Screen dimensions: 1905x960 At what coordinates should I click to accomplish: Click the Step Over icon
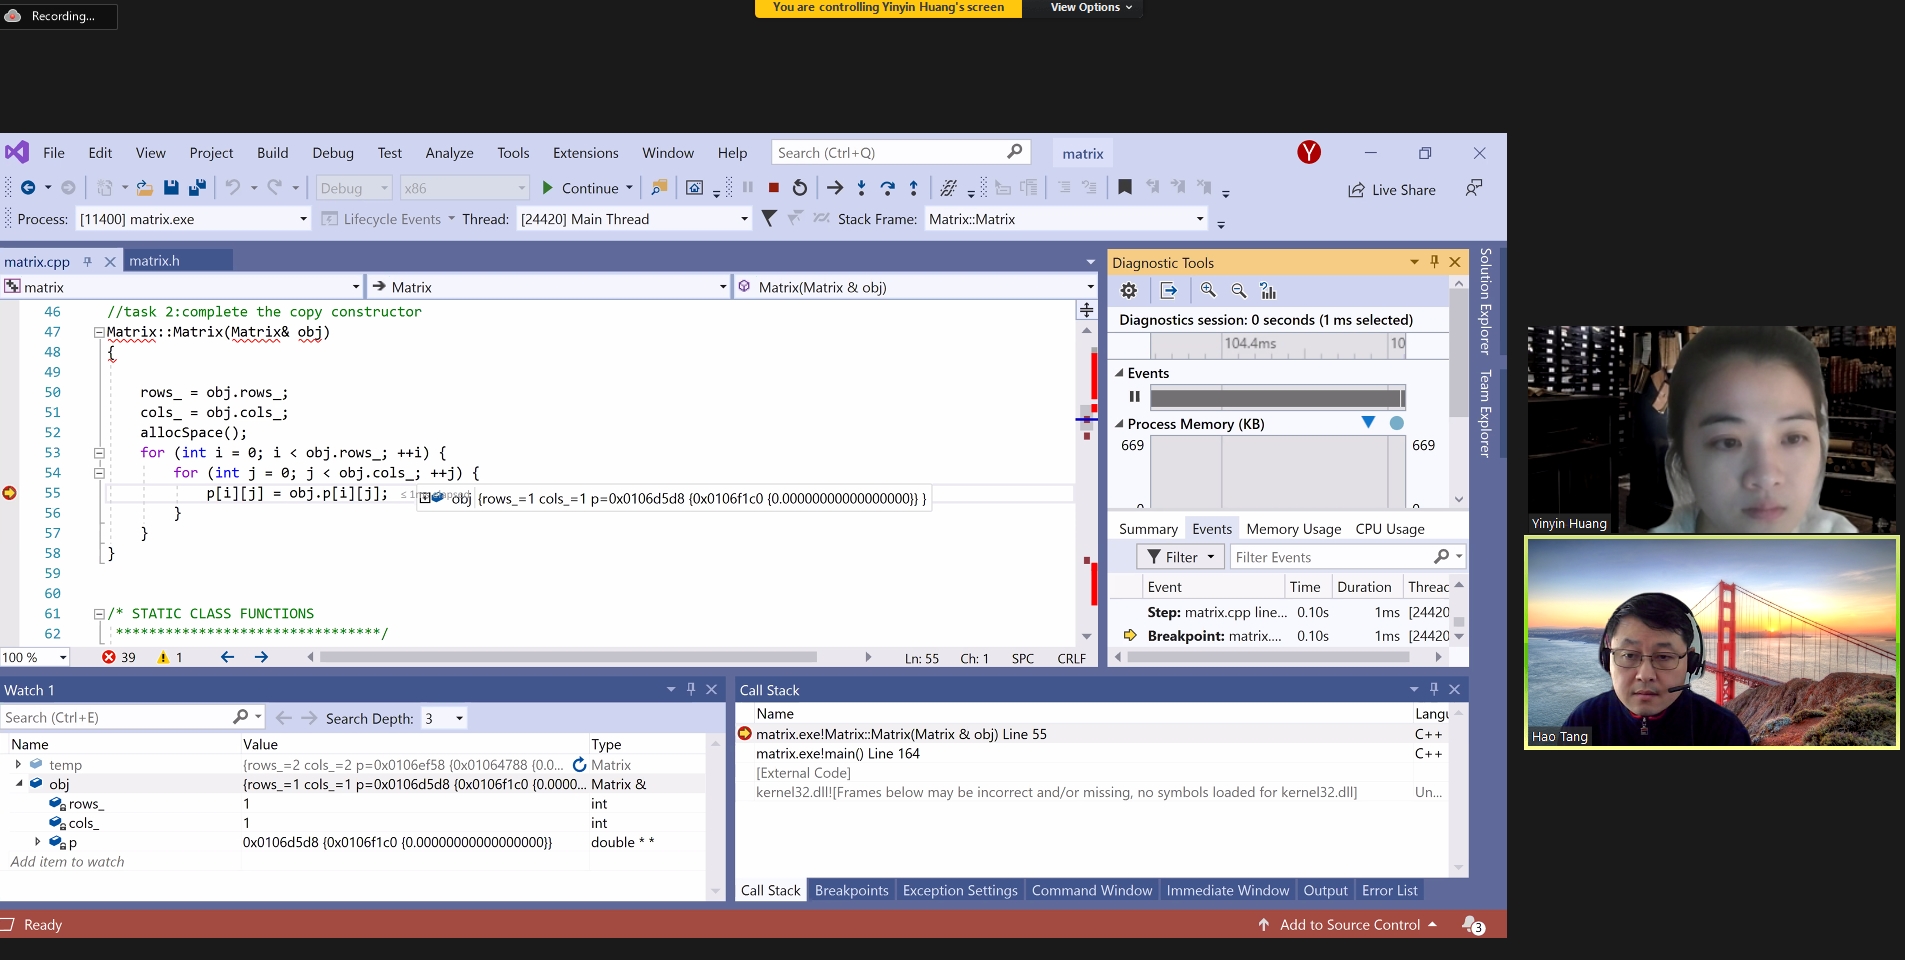(887, 188)
